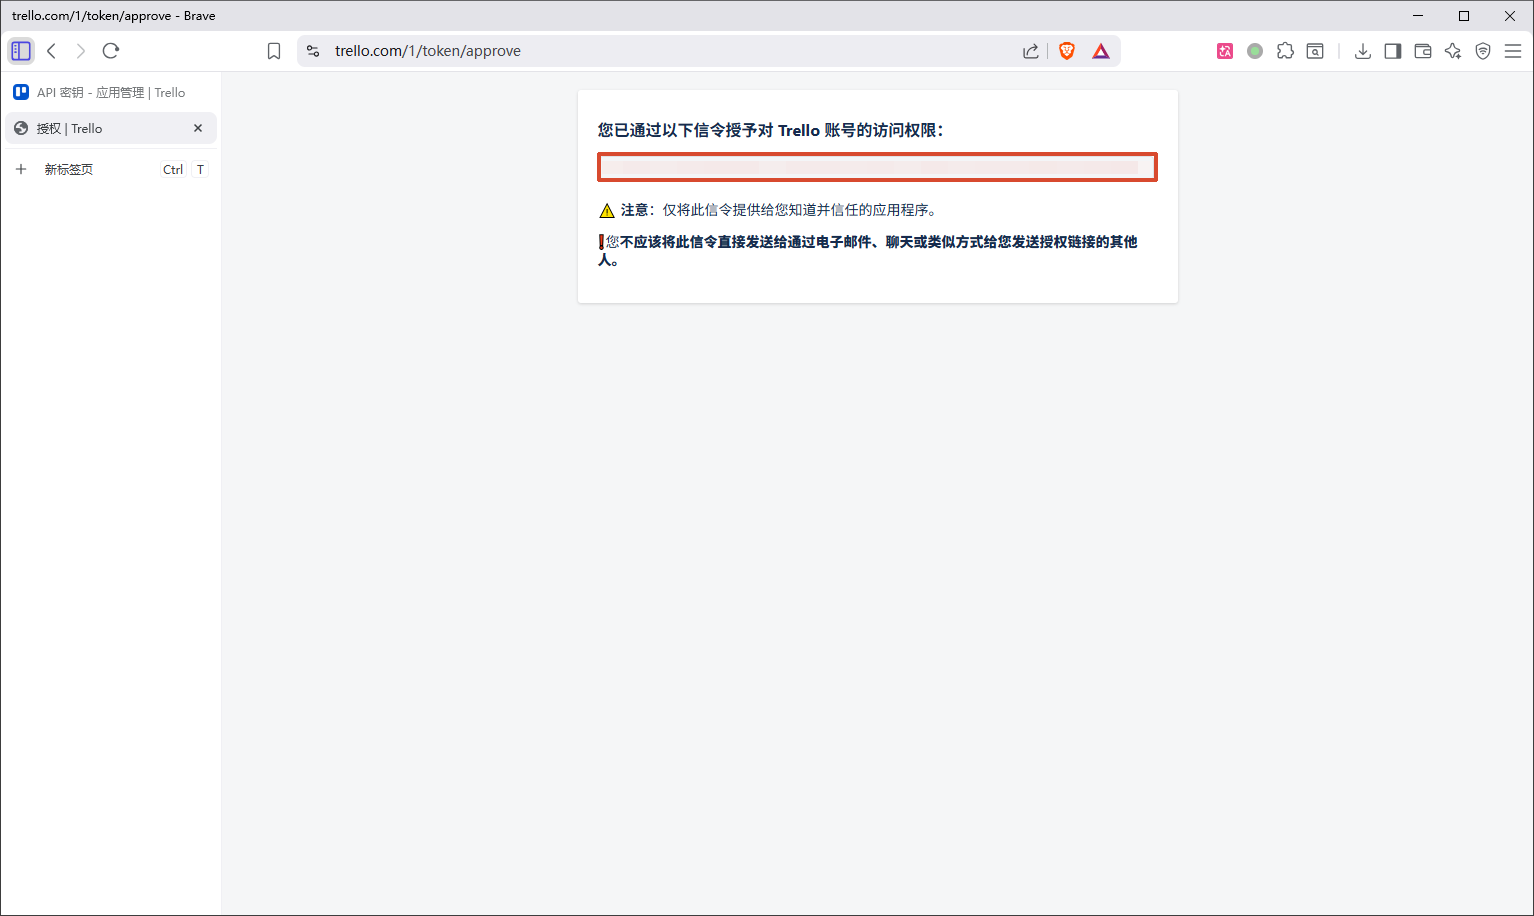
Task: Open the Brave Rewards triangle icon
Action: [1101, 51]
